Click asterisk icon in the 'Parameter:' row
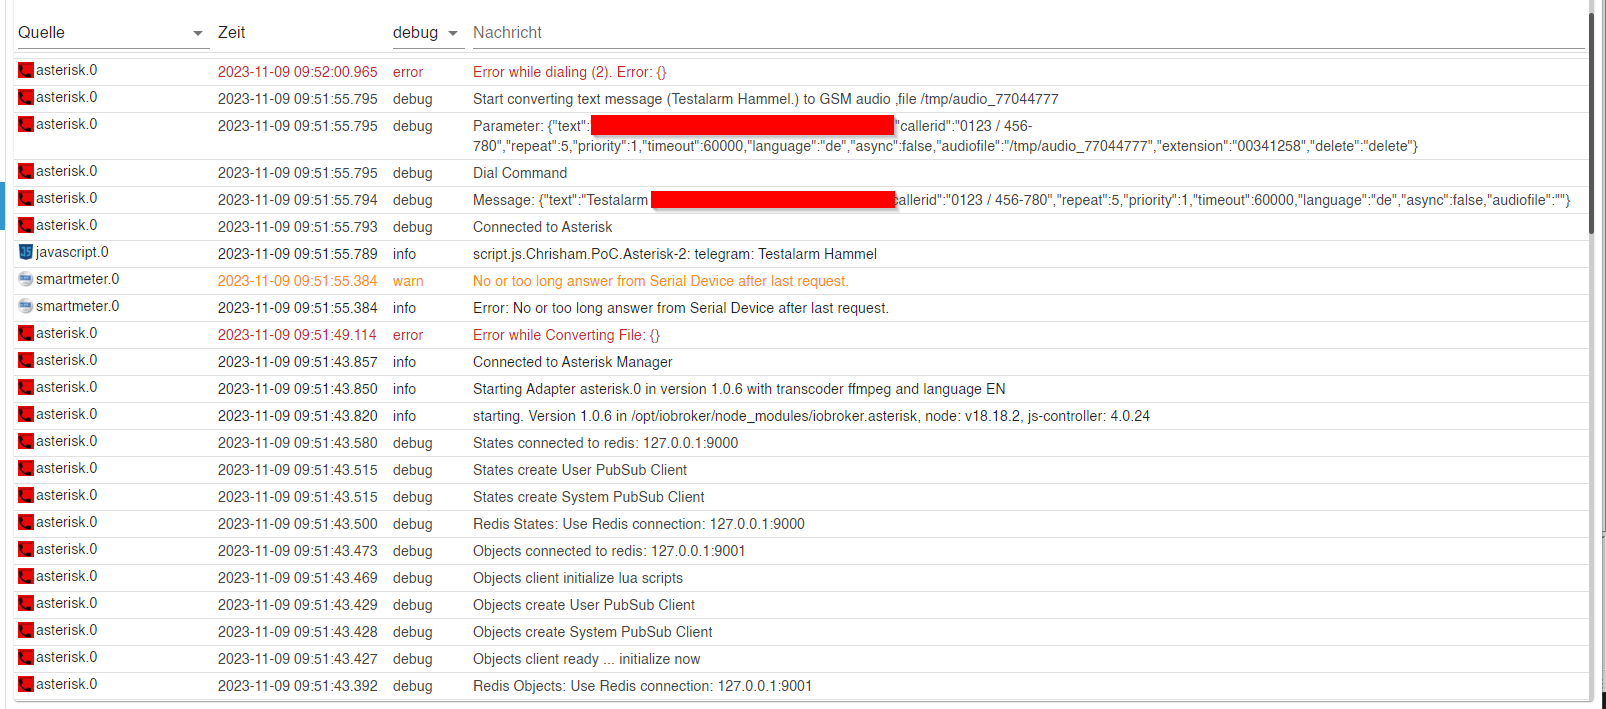Viewport: 1606px width, 709px height. (26, 124)
